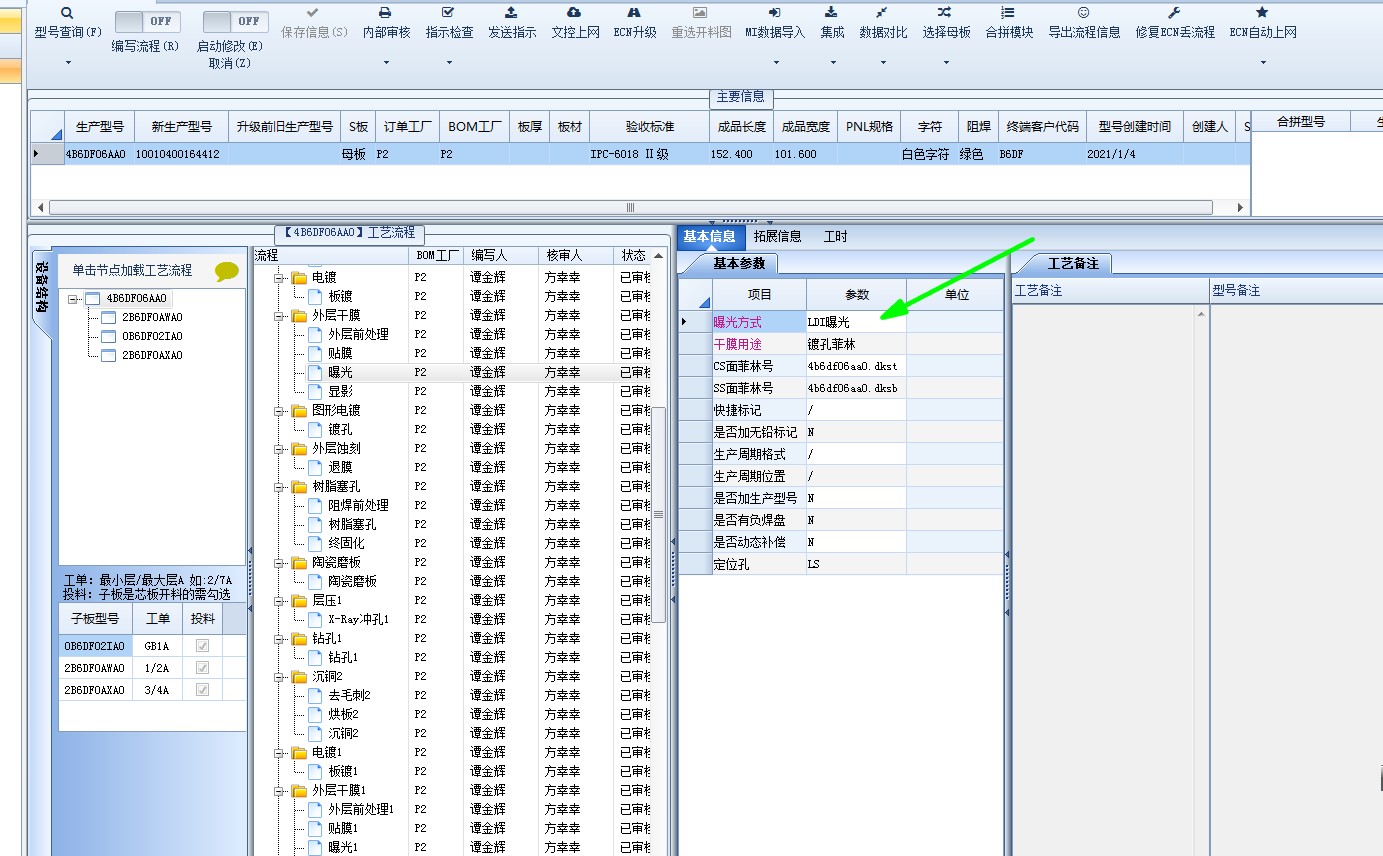
Task: Click the 验收标准 column header
Action: point(650,127)
